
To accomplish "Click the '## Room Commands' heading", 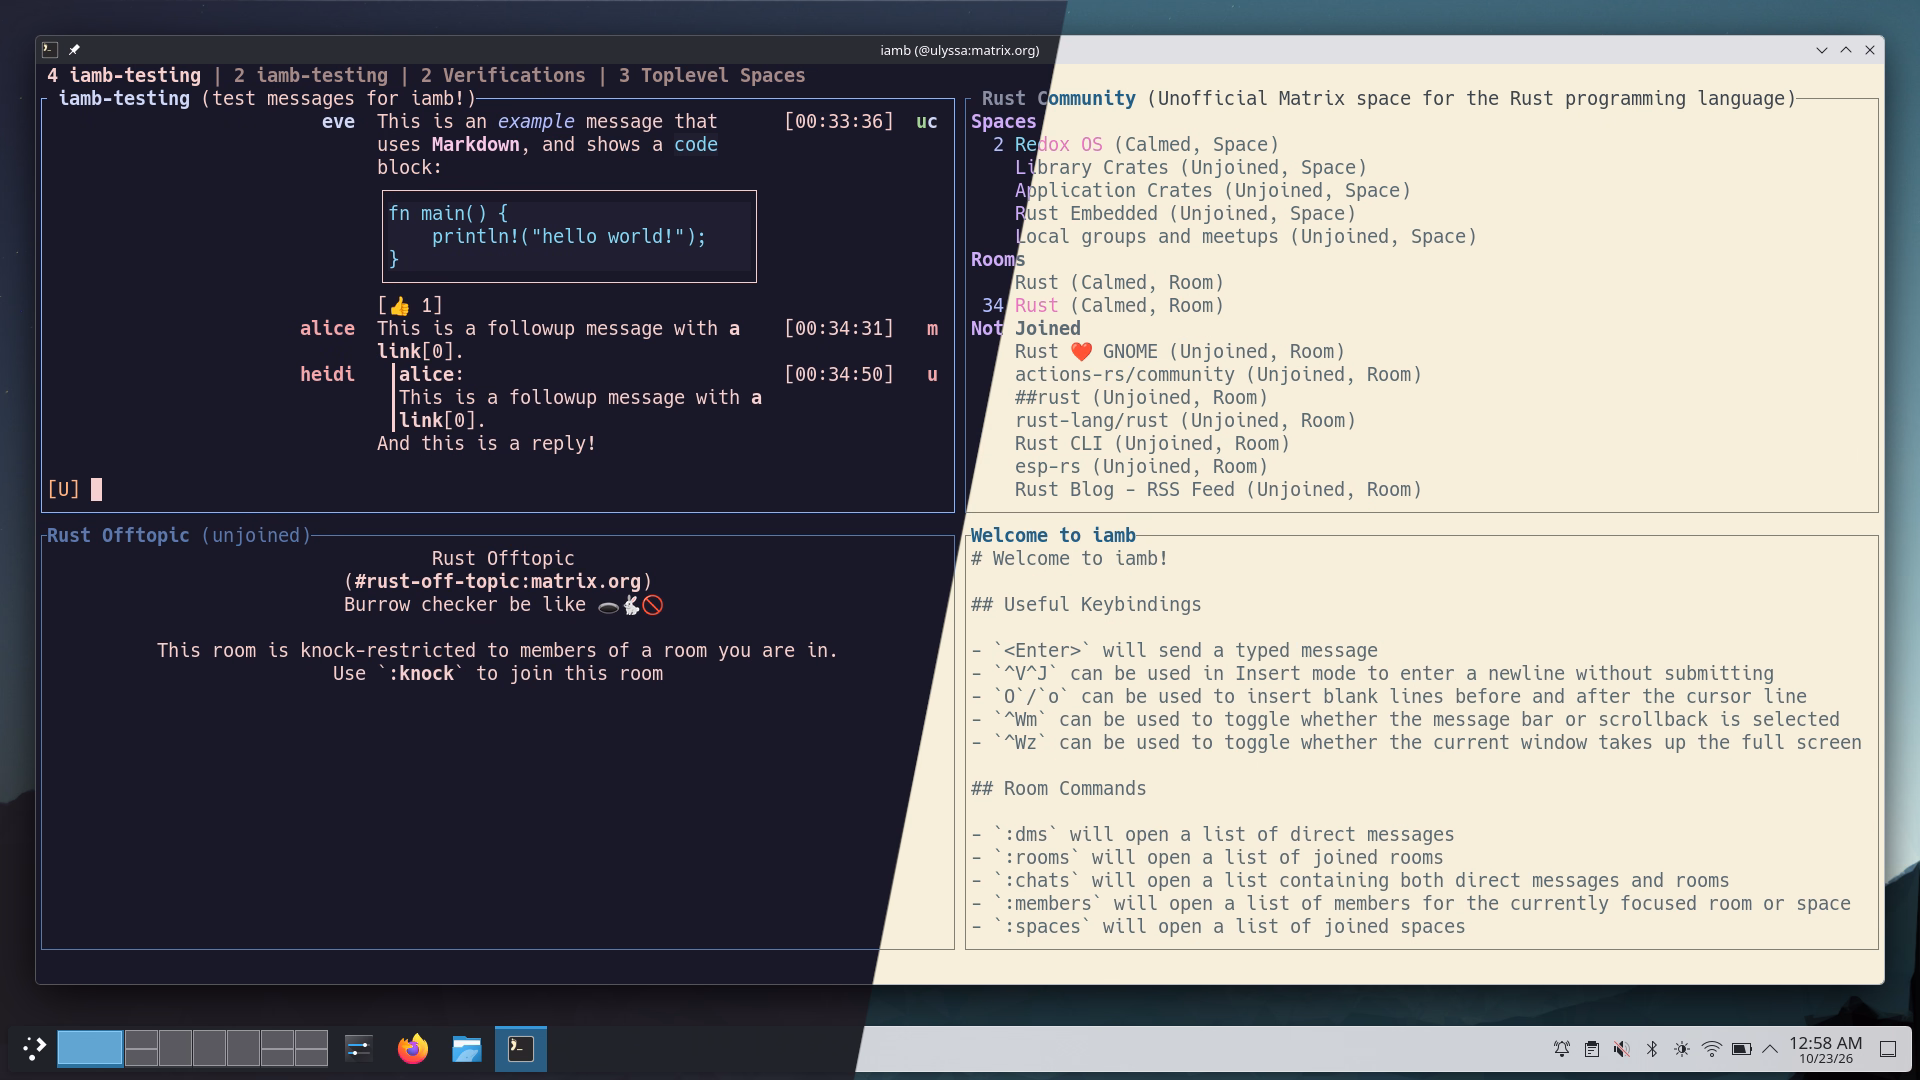I will pyautogui.click(x=1059, y=788).
